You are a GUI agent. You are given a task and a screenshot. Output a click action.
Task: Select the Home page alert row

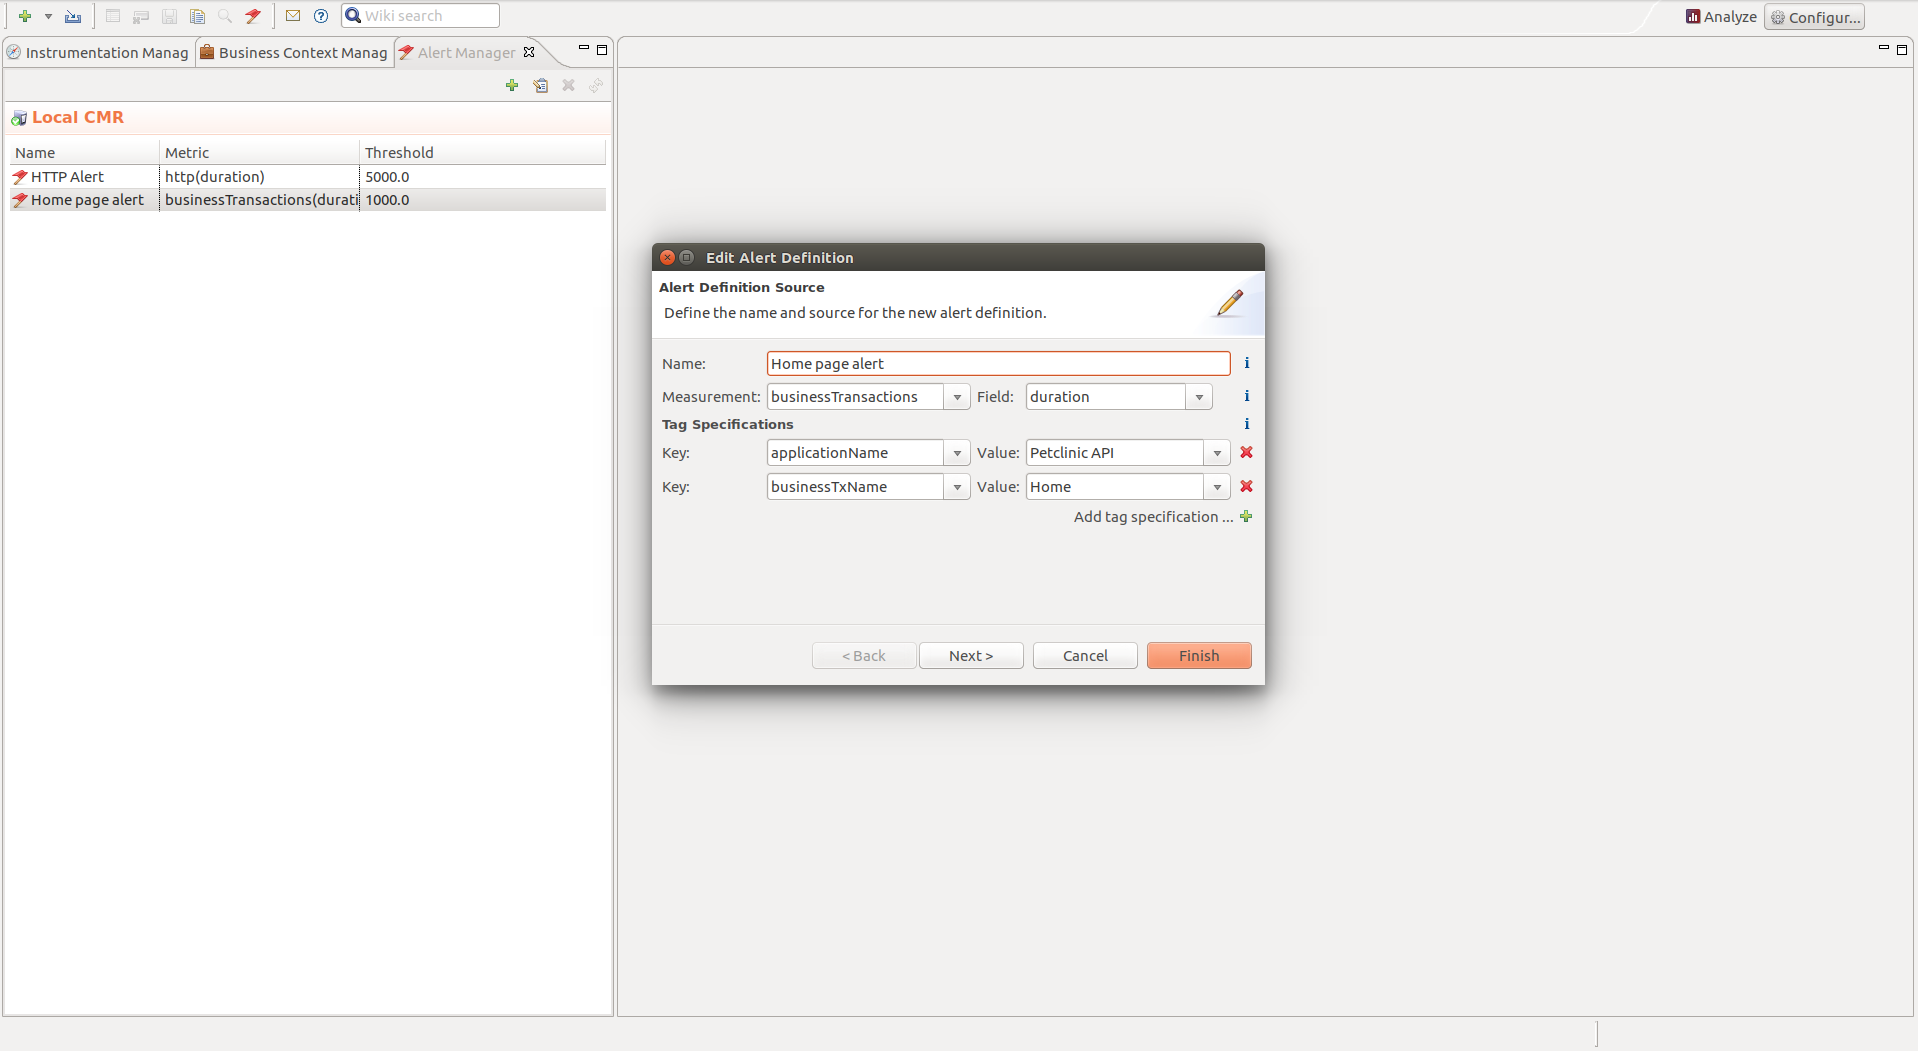click(x=307, y=200)
